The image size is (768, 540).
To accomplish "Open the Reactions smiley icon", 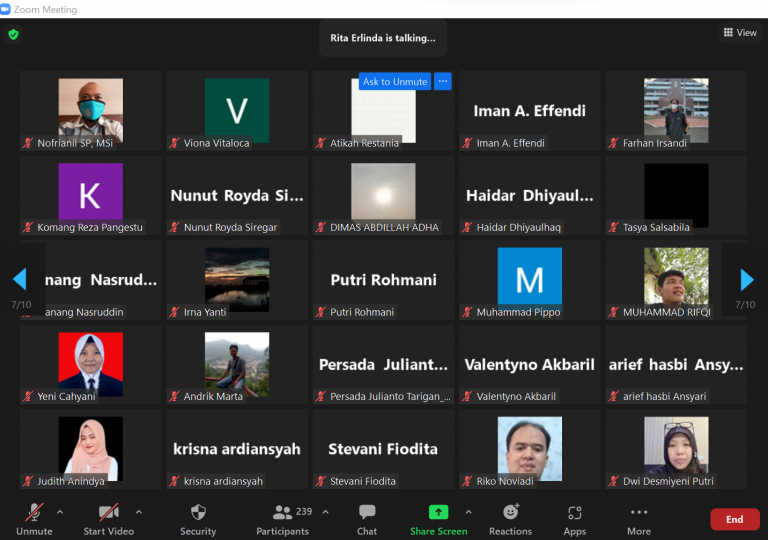I will coord(511,512).
